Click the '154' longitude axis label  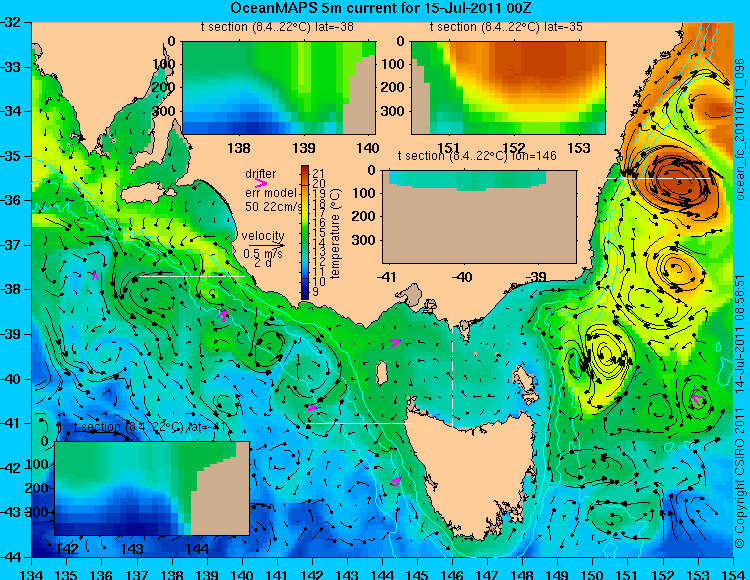(732, 574)
